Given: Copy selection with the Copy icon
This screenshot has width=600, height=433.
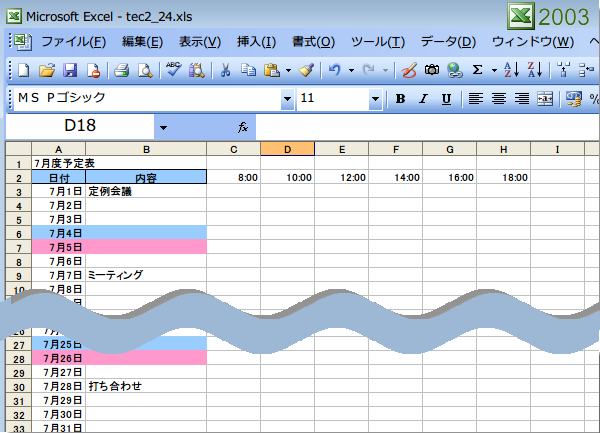Looking at the screenshot, I should coord(248,70).
